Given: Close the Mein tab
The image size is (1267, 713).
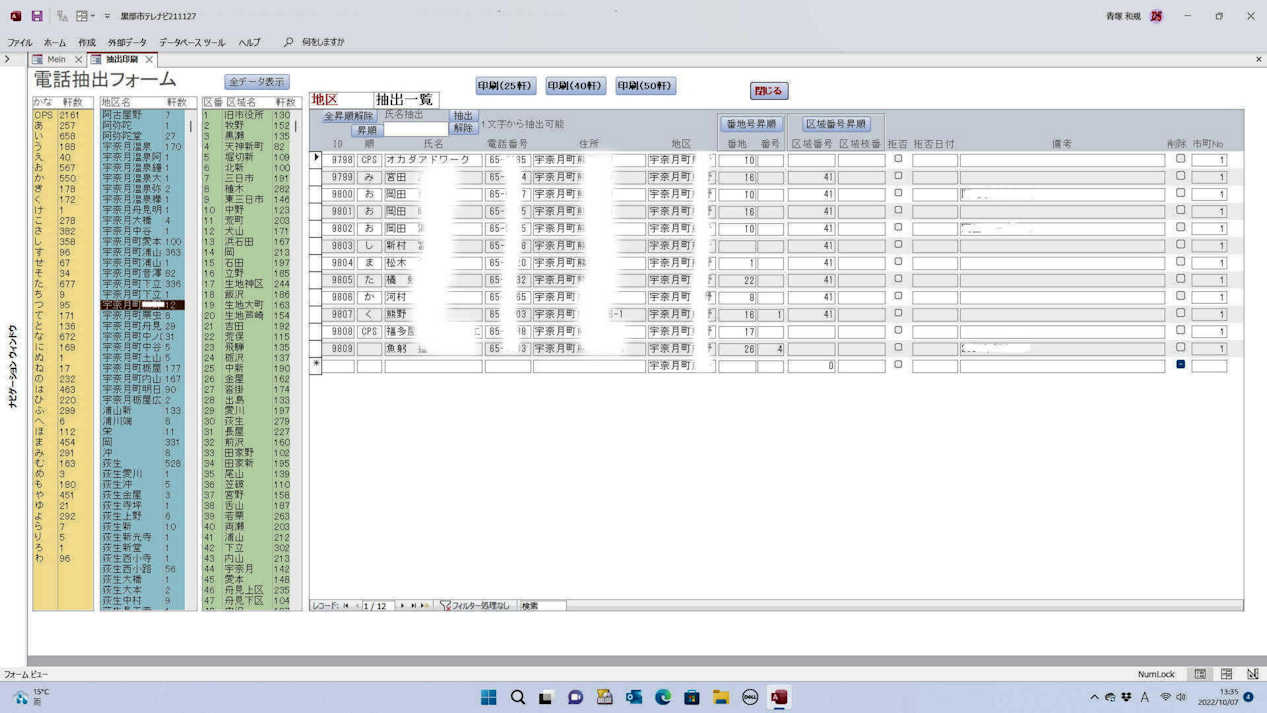Looking at the screenshot, I should coord(79,60).
